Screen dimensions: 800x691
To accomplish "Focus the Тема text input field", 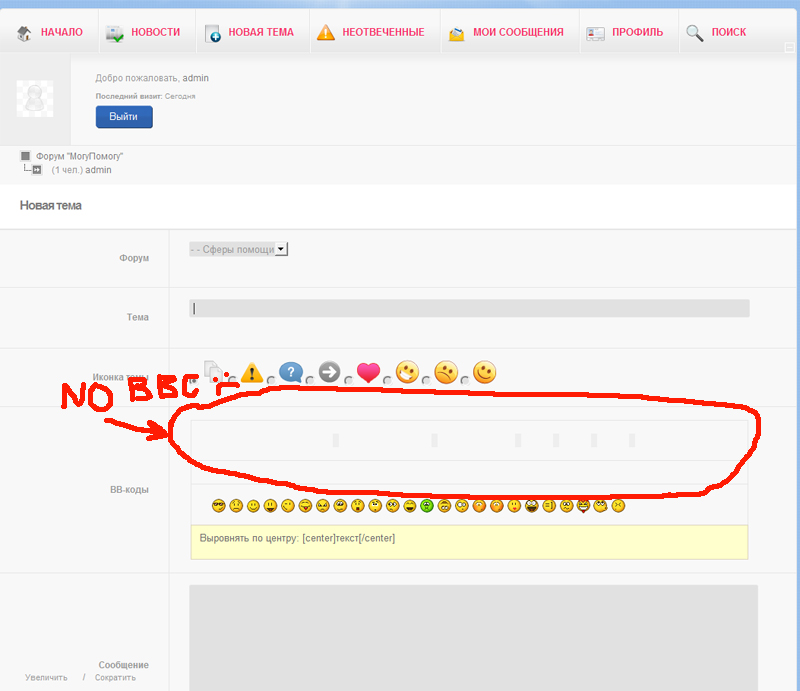I will click(x=469, y=309).
